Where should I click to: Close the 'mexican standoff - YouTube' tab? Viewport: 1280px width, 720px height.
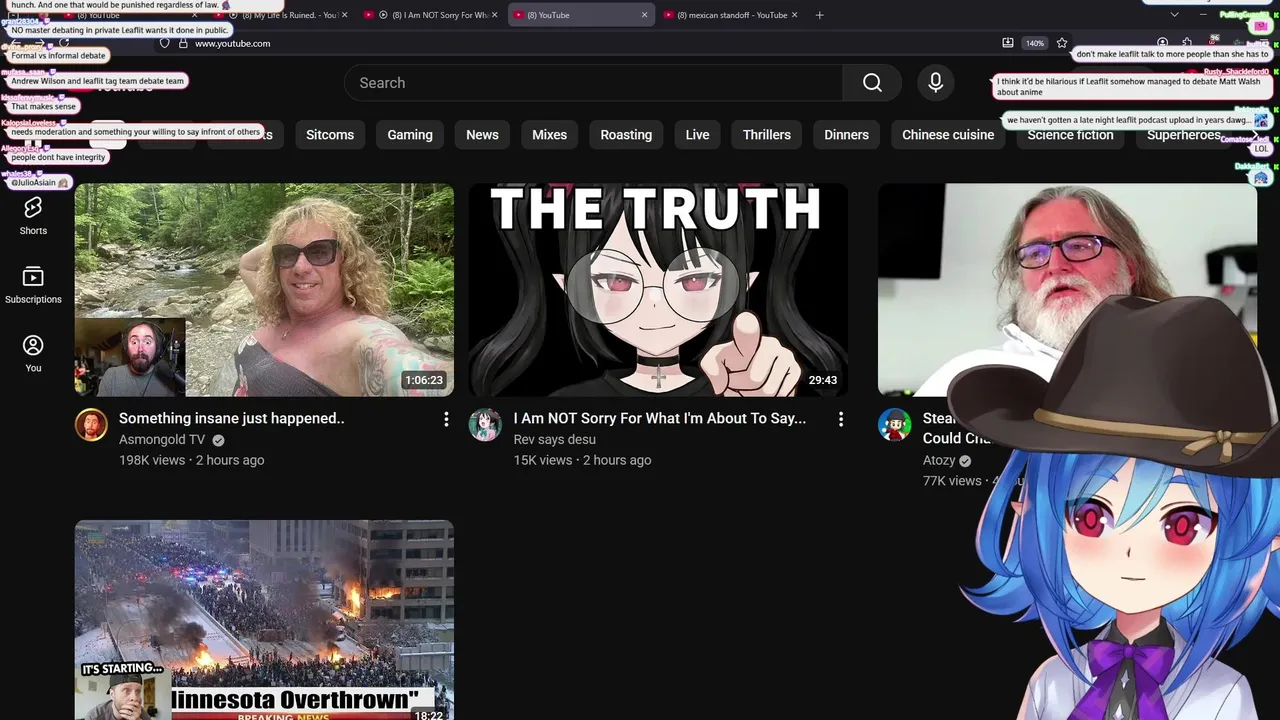(x=795, y=15)
